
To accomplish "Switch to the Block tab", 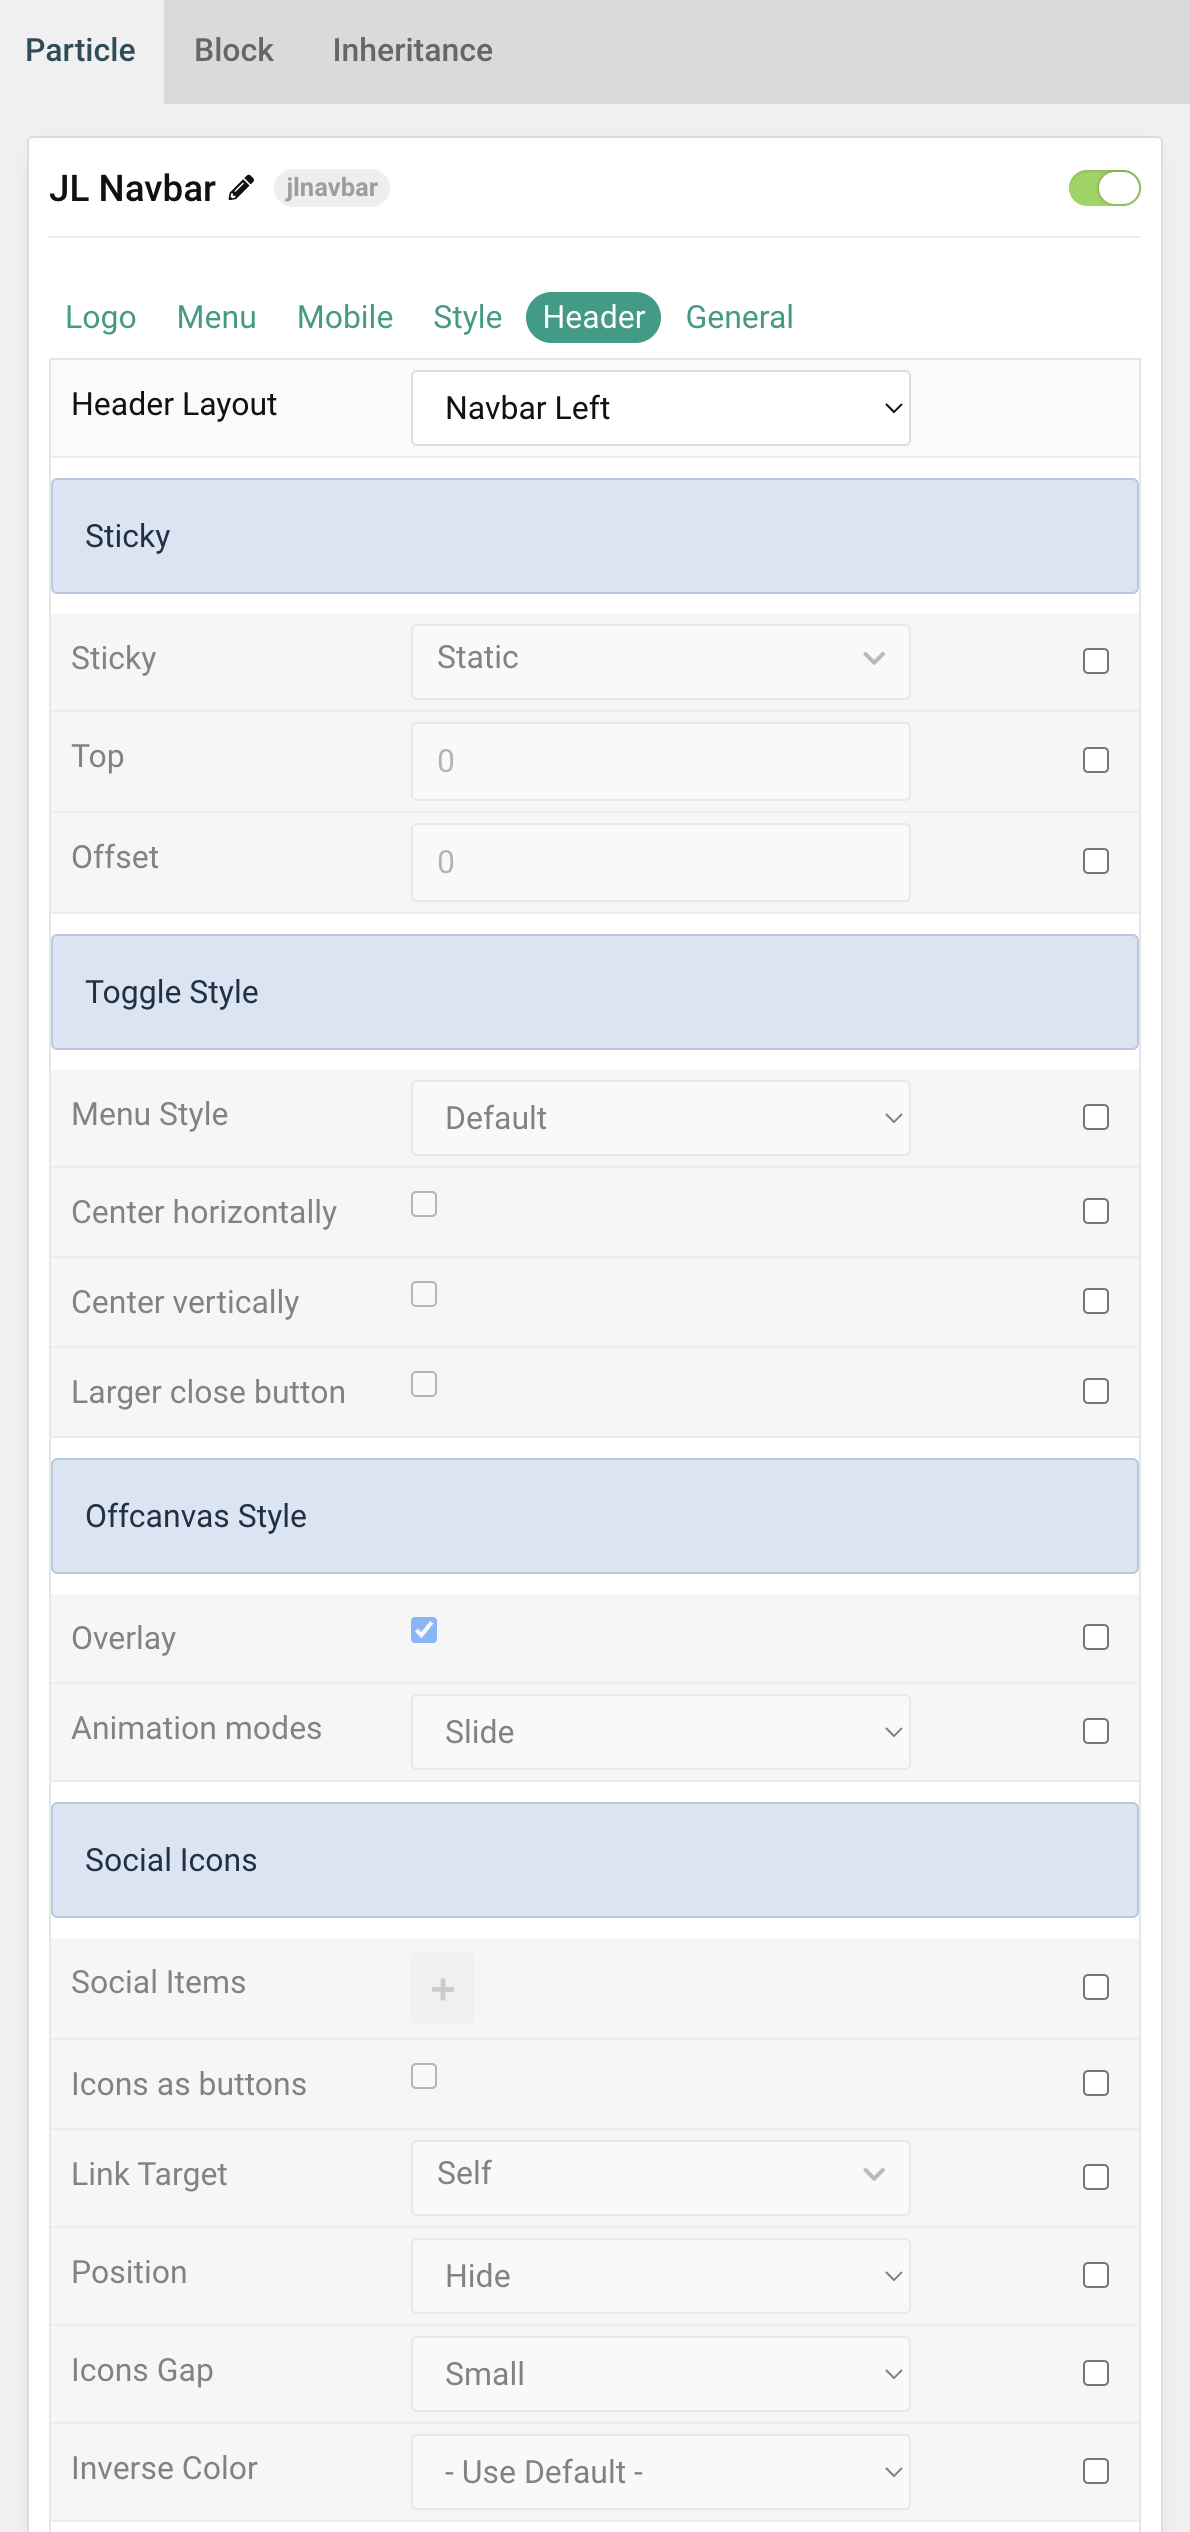I will (233, 50).
